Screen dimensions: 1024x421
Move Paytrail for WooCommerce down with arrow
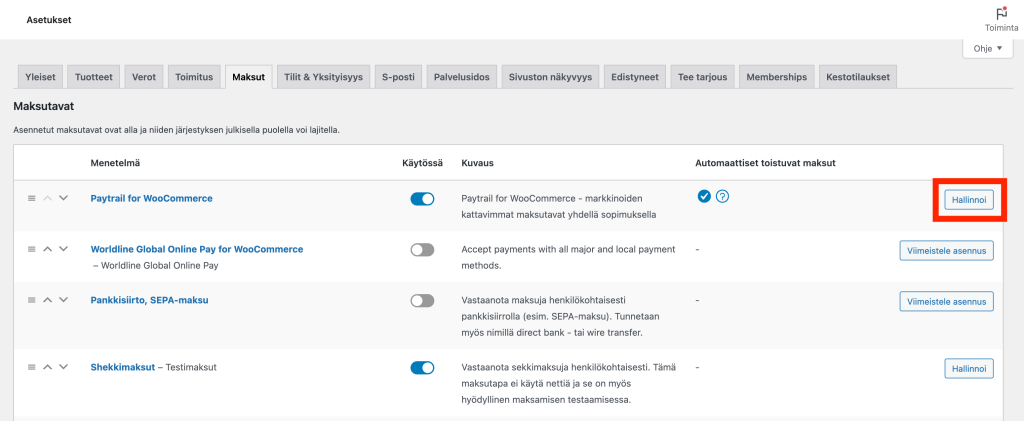(63, 198)
